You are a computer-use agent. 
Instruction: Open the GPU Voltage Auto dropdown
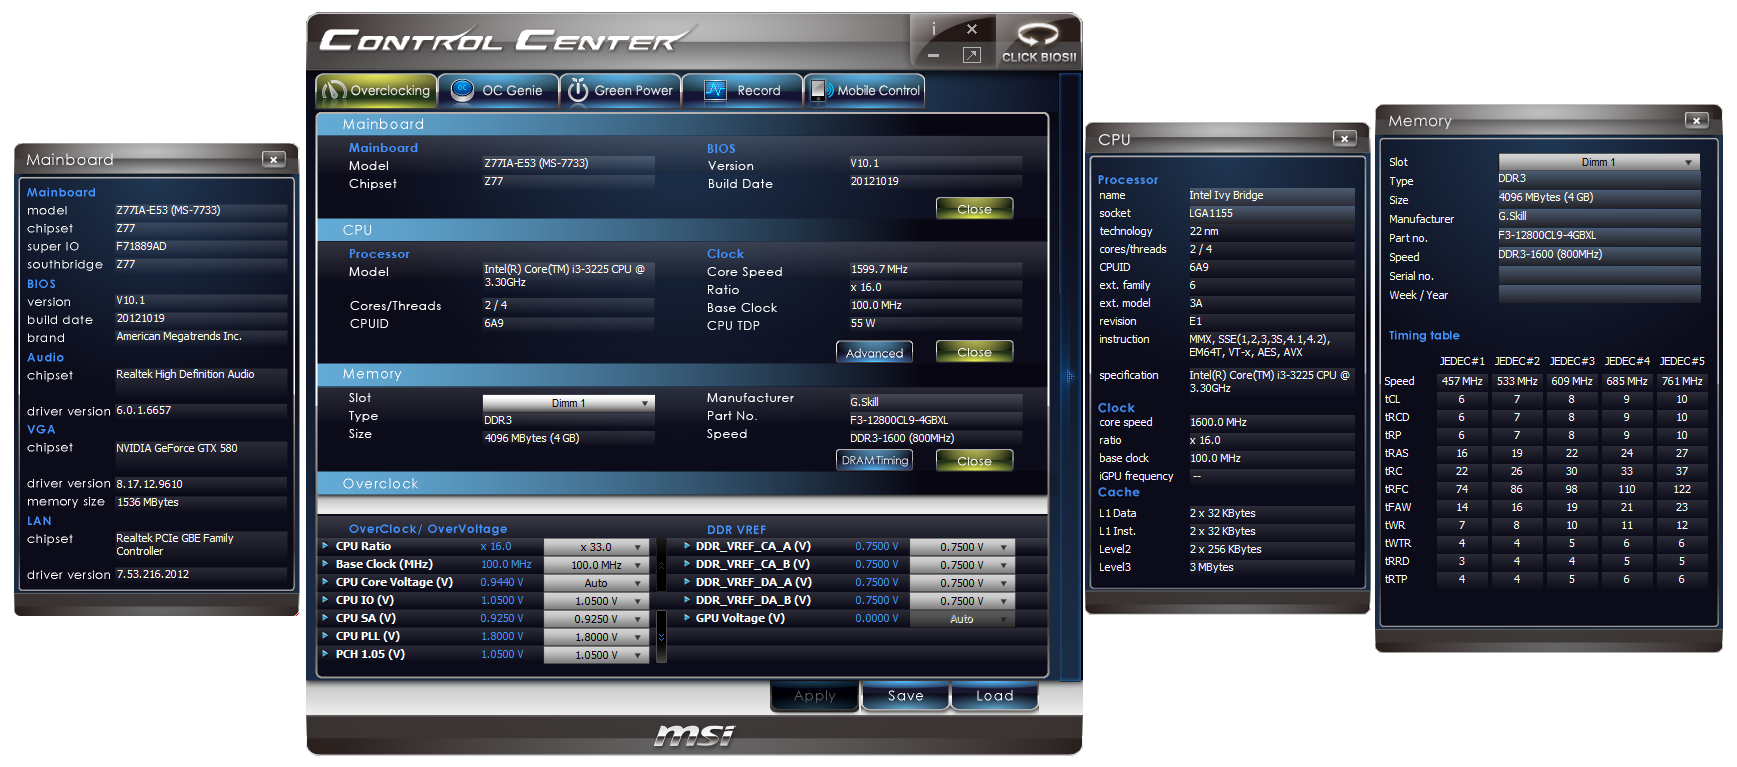click(962, 619)
